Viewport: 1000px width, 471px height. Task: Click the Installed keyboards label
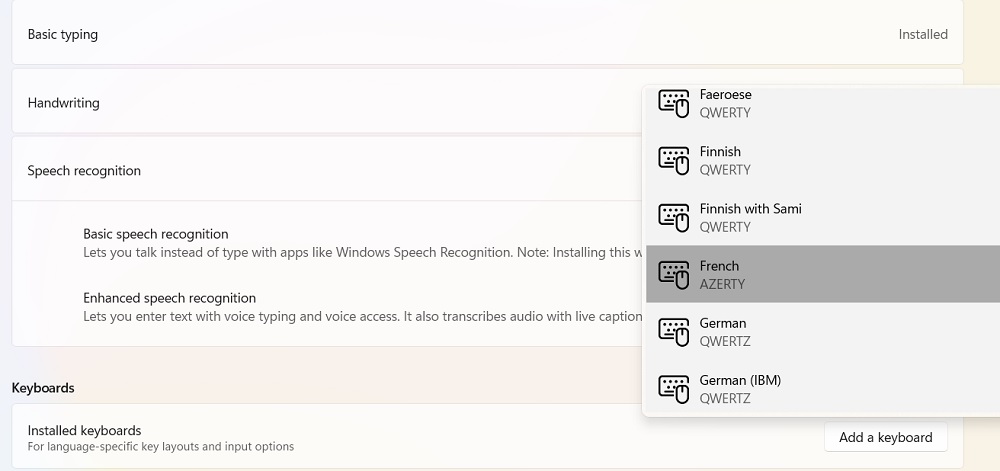(x=84, y=430)
